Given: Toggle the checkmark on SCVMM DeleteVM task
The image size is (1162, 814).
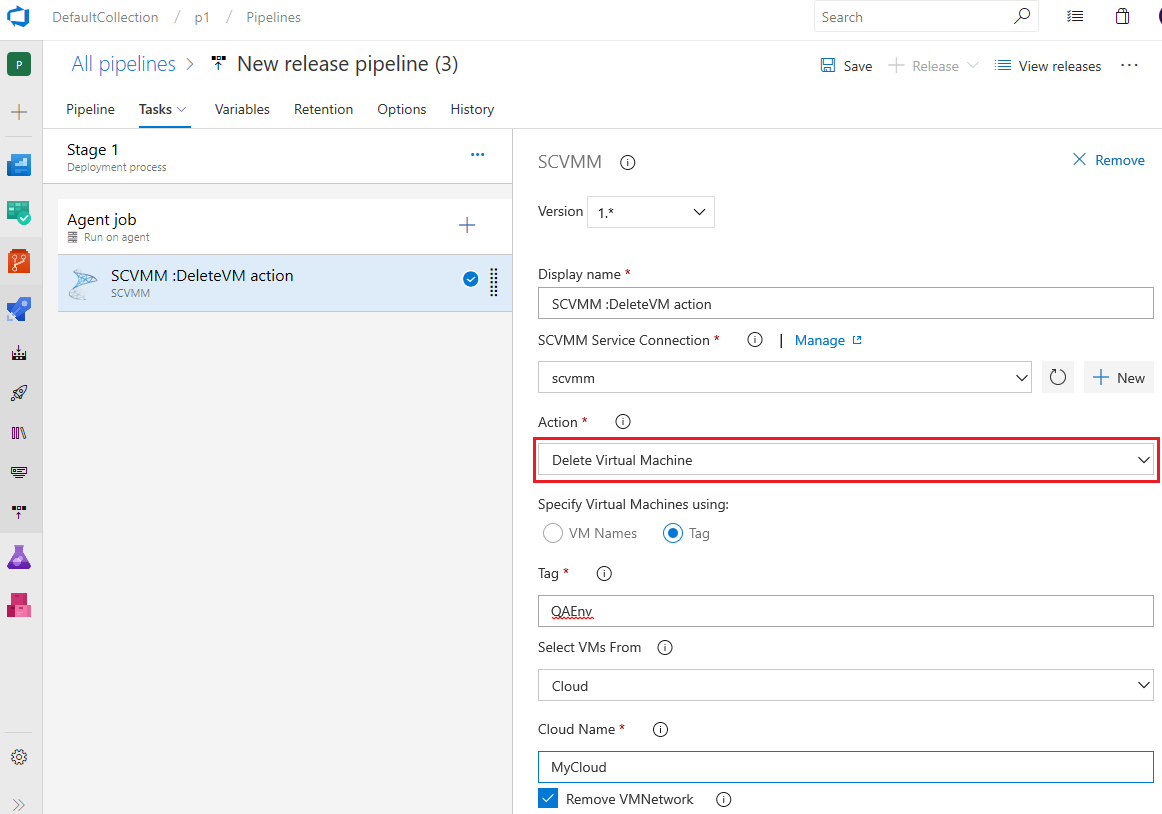Looking at the screenshot, I should (471, 279).
